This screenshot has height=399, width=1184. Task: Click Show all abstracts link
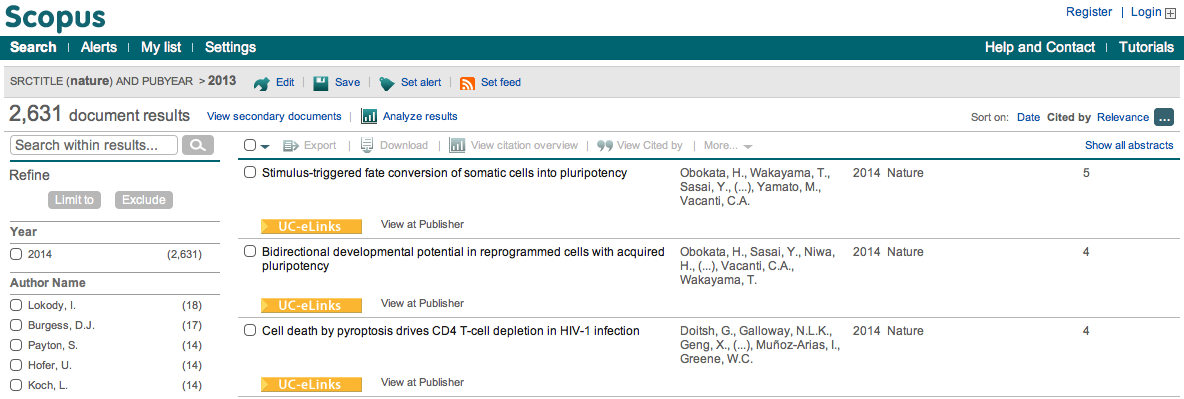[x=1129, y=145]
